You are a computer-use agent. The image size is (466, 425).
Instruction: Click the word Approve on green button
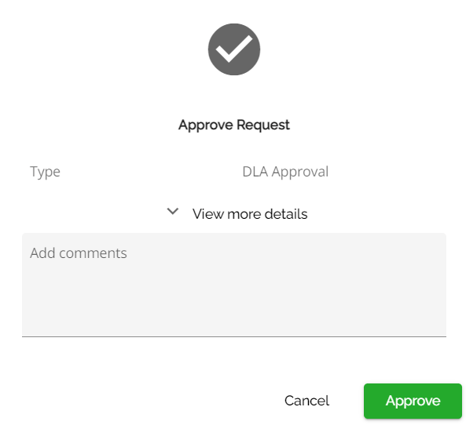point(413,401)
